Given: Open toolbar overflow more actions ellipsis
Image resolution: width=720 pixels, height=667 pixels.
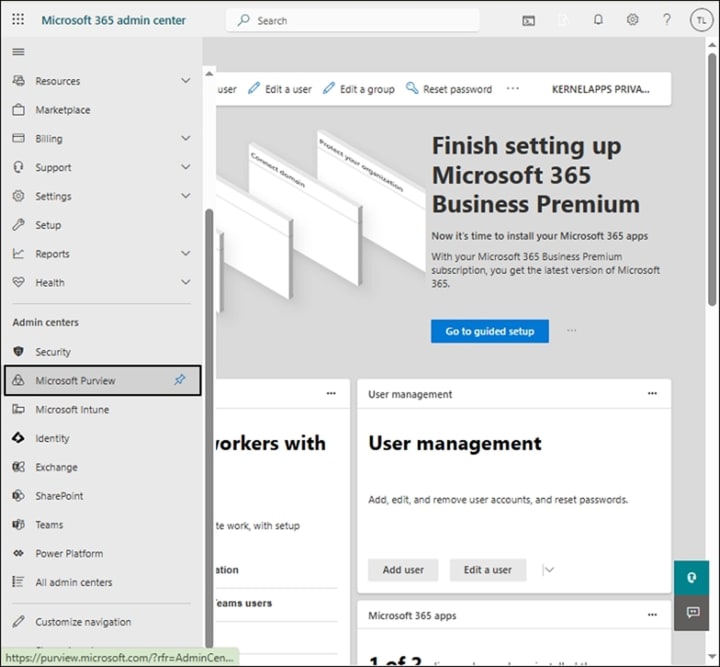Looking at the screenshot, I should [x=513, y=88].
